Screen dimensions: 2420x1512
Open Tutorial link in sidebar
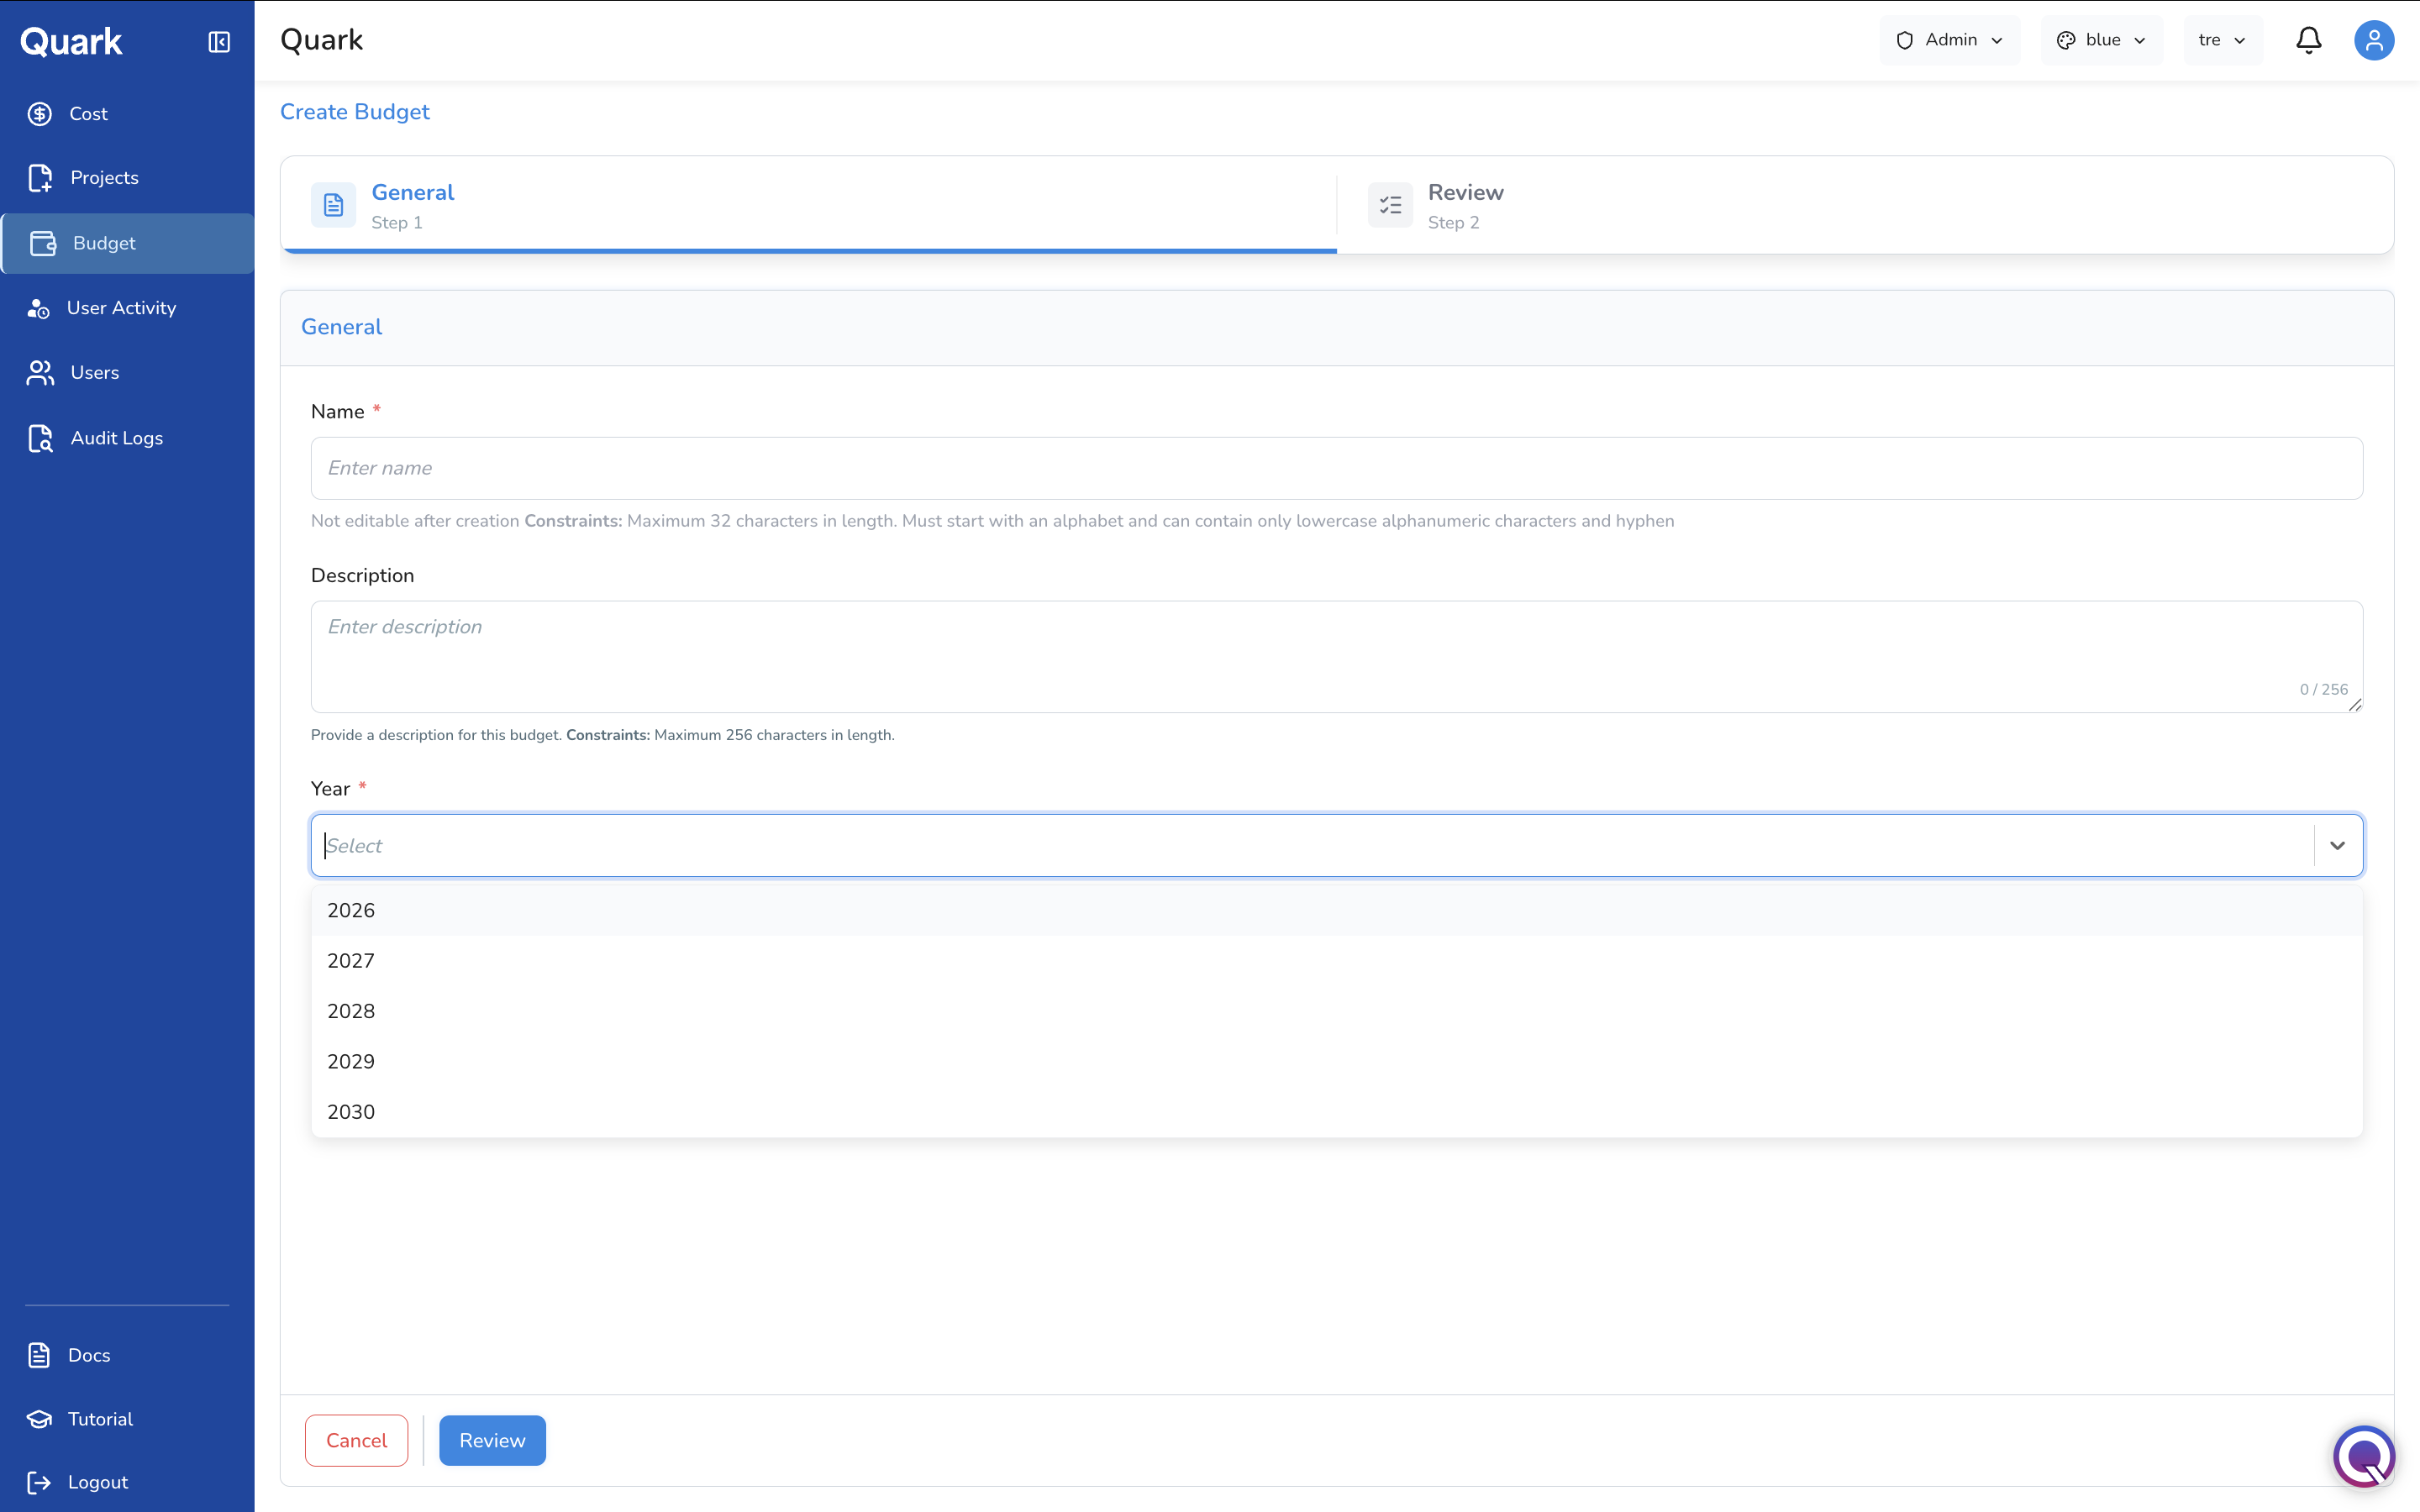[x=127, y=1419]
